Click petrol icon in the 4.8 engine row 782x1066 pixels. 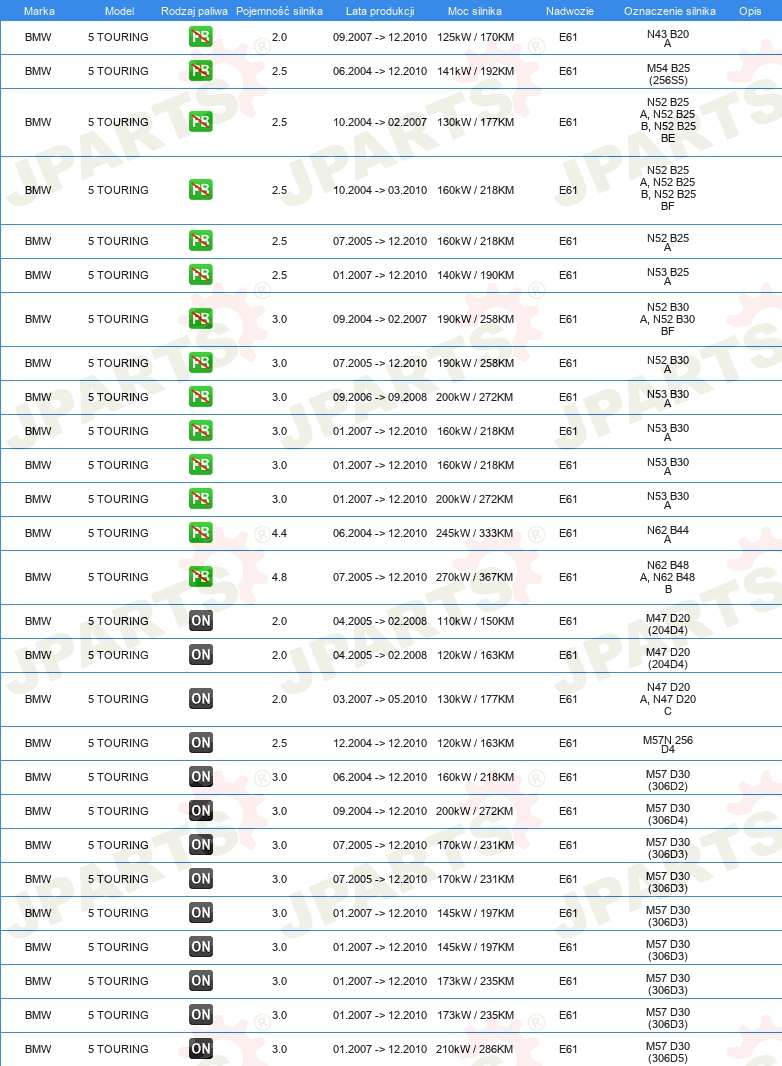[x=201, y=577]
